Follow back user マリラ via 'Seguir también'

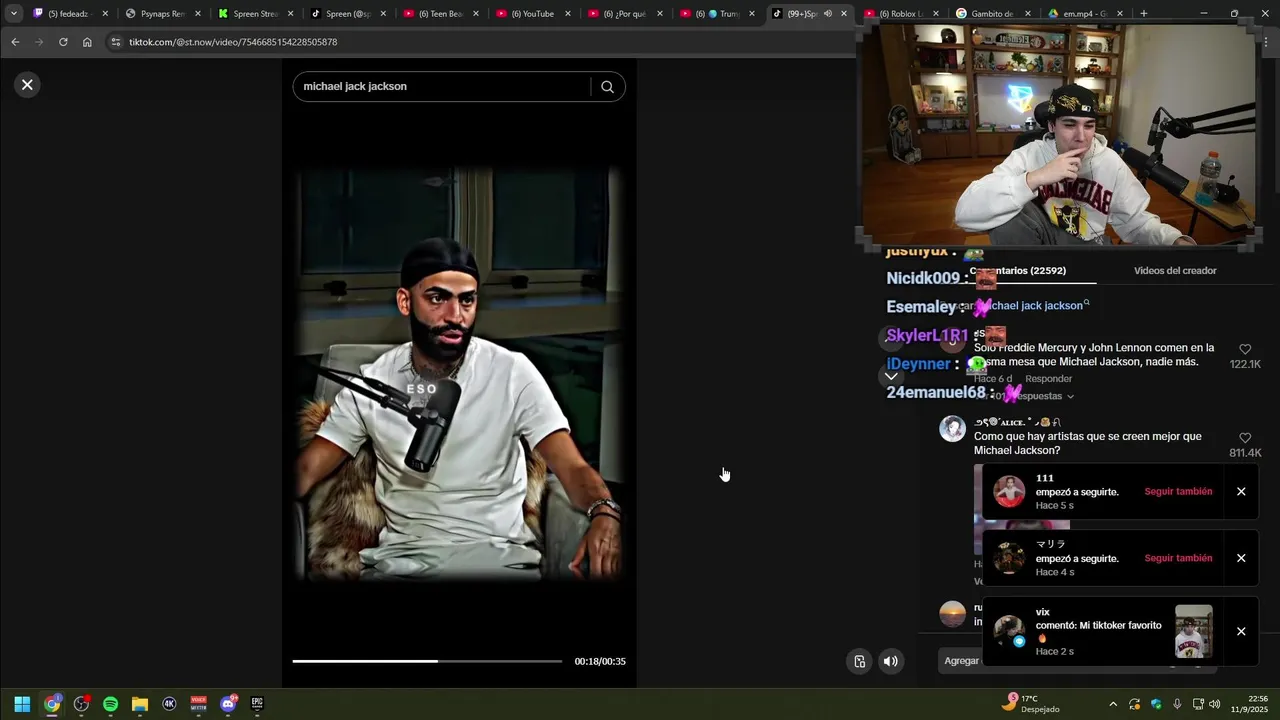(x=1178, y=559)
